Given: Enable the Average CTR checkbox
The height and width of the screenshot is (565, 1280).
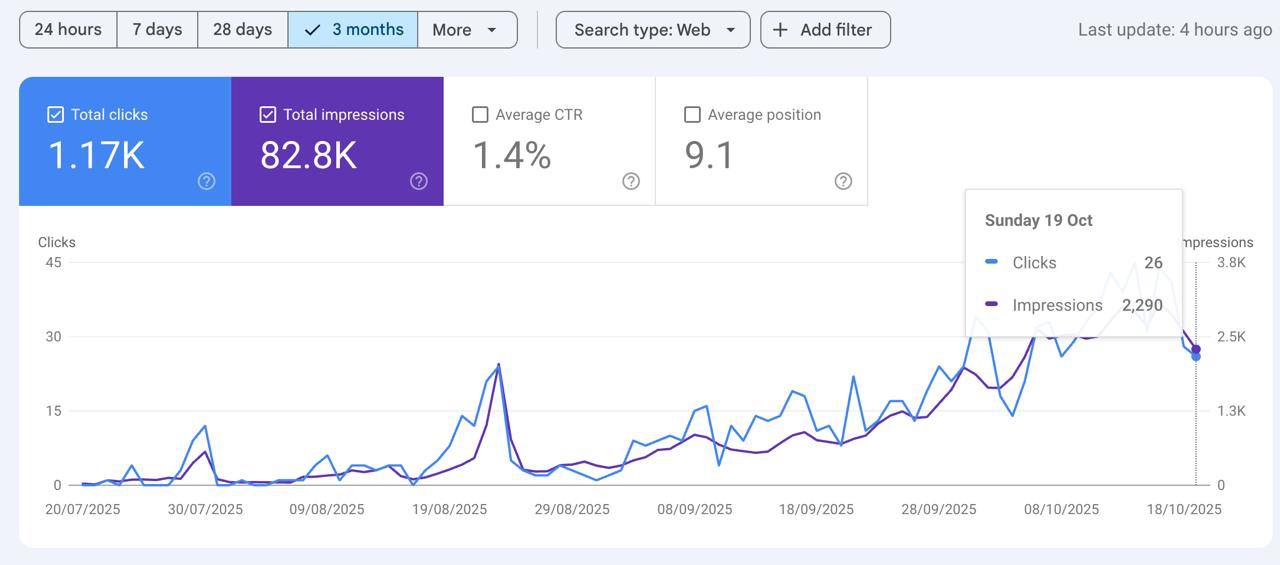Looking at the screenshot, I should click(x=480, y=115).
